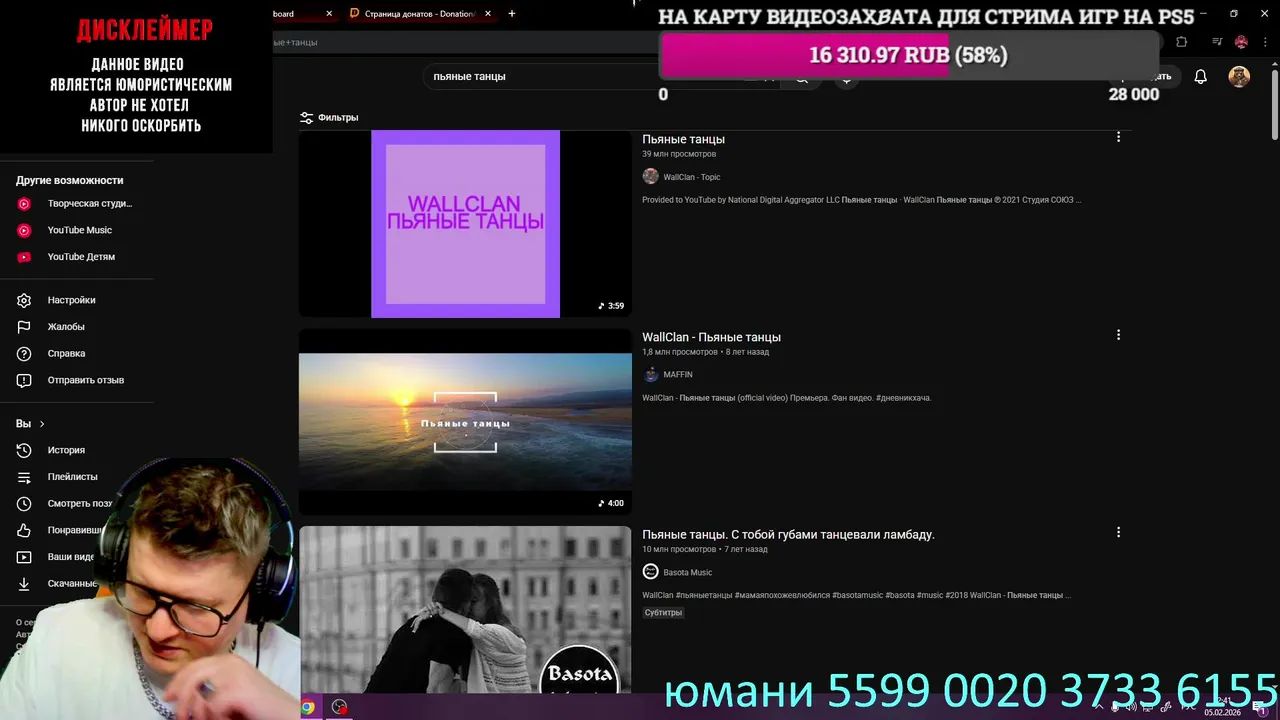The height and width of the screenshot is (720, 1280).
Task: Click MAFFIN channel avatar
Action: pos(650,374)
